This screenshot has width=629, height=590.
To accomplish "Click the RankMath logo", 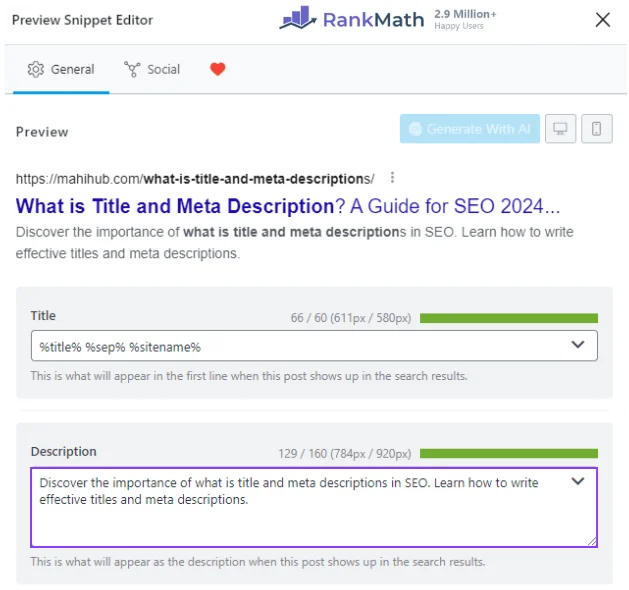I will 351,18.
